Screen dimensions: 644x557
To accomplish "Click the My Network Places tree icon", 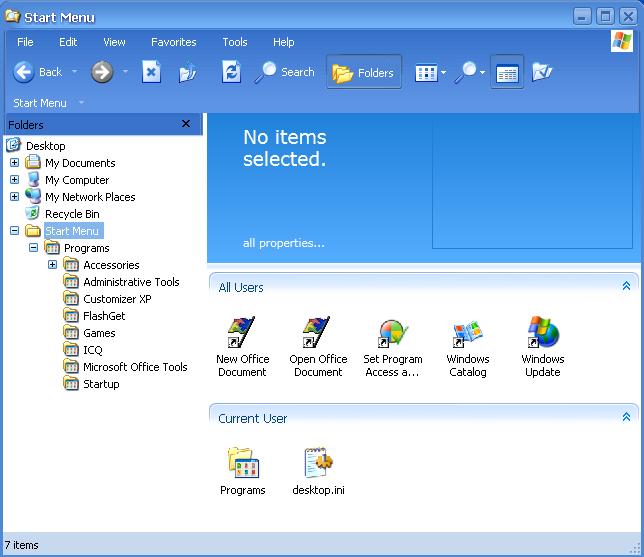I will [x=33, y=196].
